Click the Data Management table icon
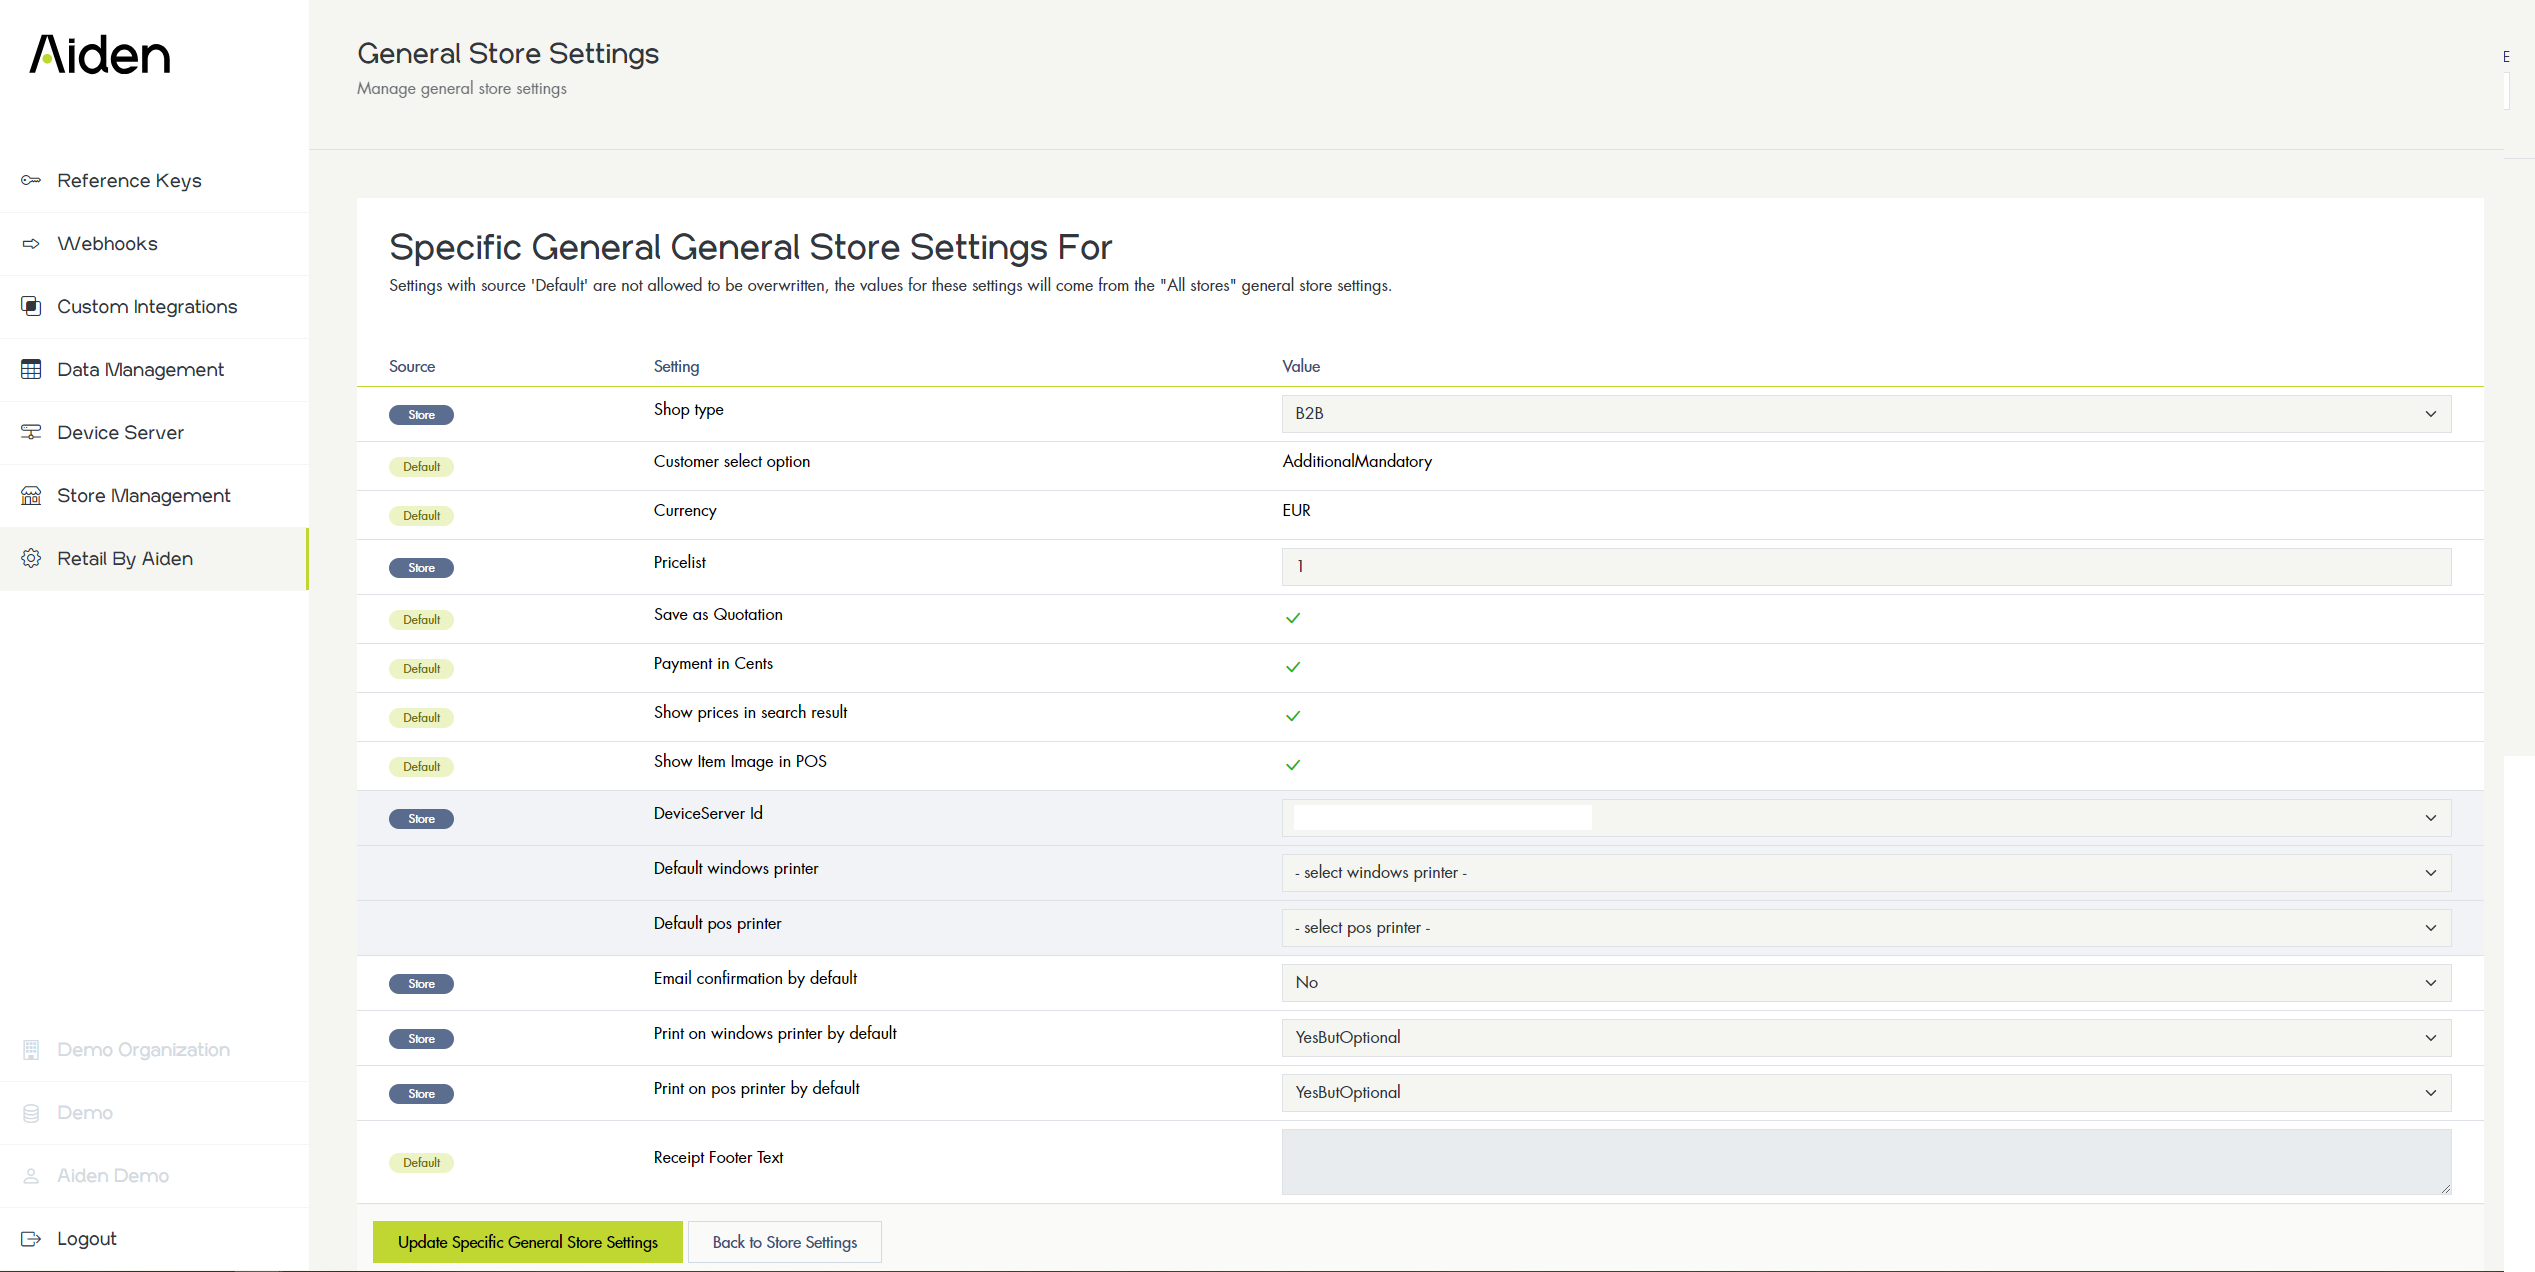The image size is (2535, 1272). tap(31, 369)
